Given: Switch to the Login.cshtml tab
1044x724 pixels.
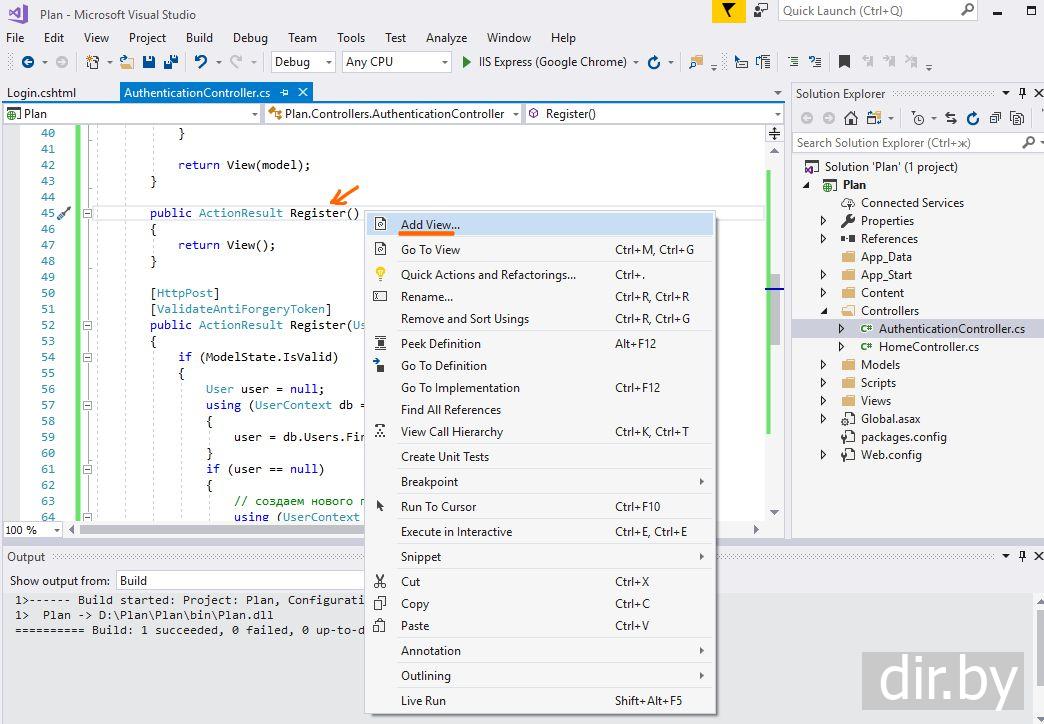Looking at the screenshot, I should 42,93.
